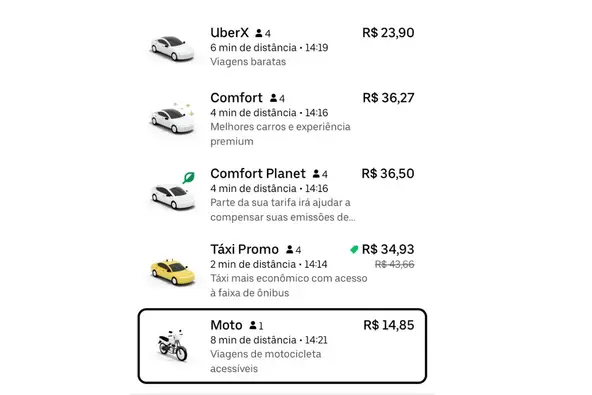The width and height of the screenshot is (592, 395).
Task: Choose the Comfort ride title
Action: pos(236,98)
